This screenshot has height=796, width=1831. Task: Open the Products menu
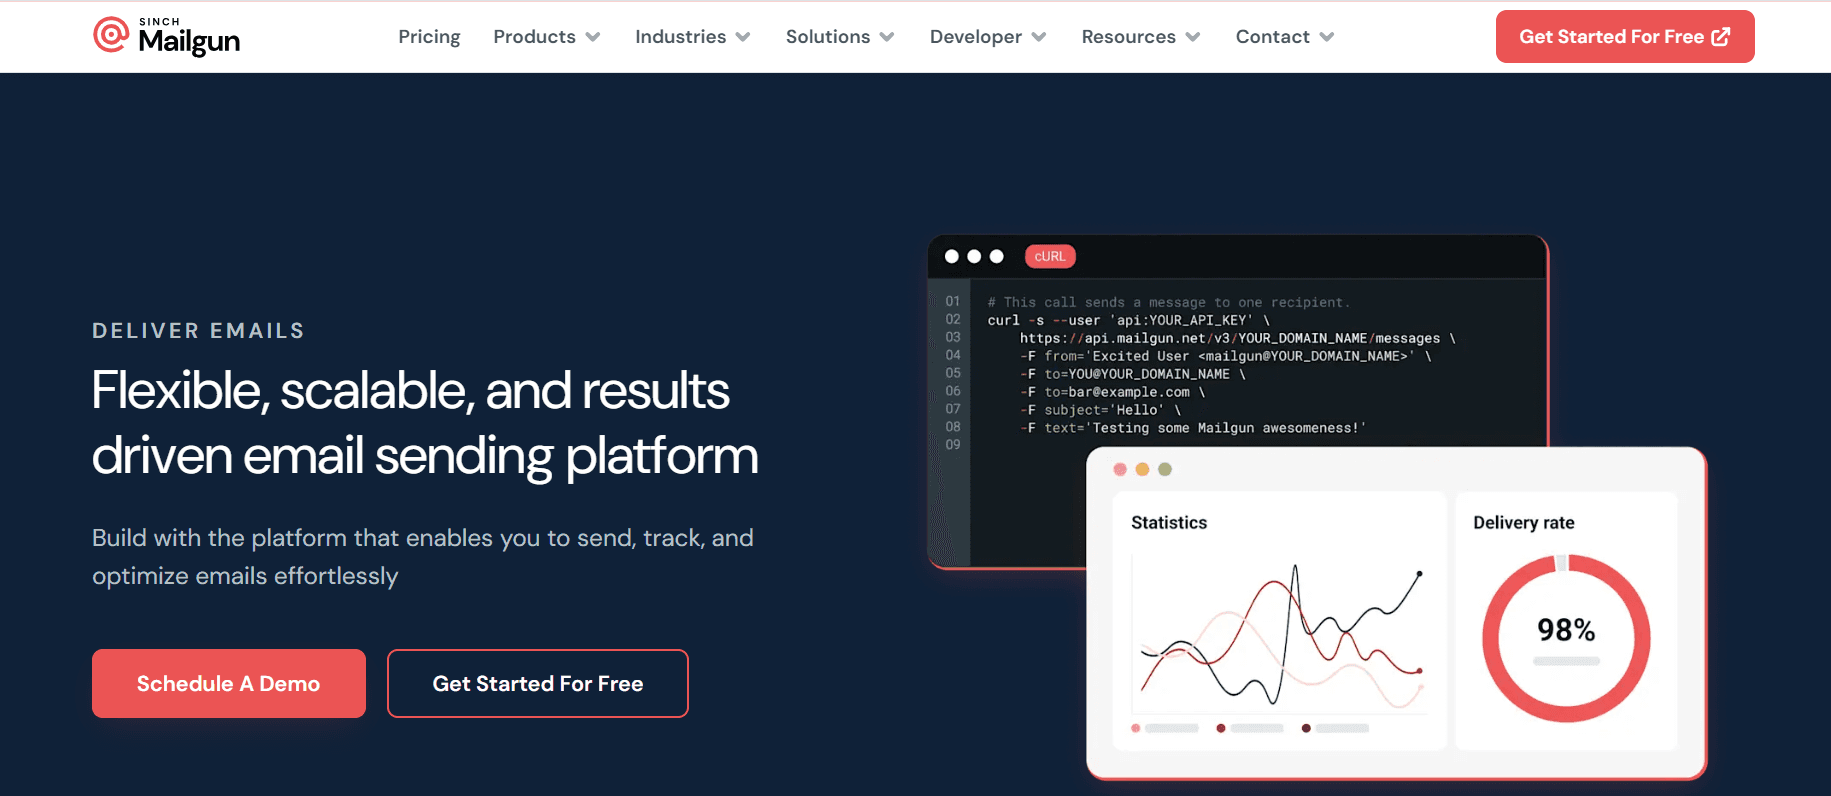[534, 37]
